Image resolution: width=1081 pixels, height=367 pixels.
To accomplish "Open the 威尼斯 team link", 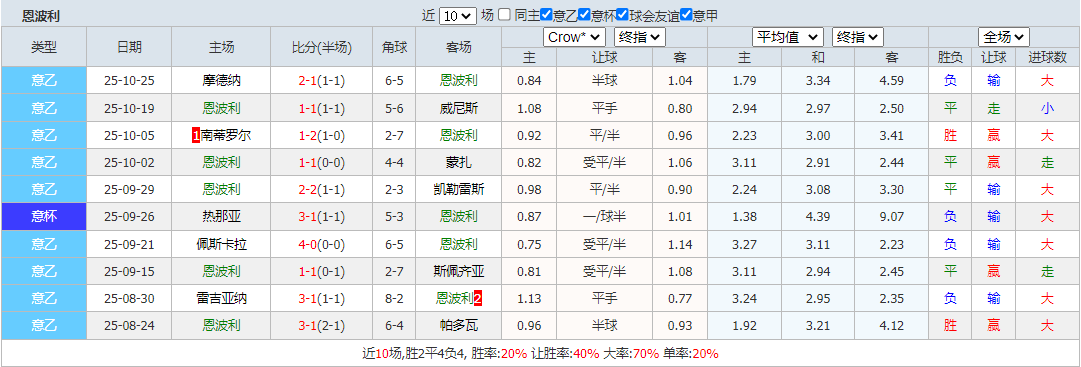I will [458, 108].
